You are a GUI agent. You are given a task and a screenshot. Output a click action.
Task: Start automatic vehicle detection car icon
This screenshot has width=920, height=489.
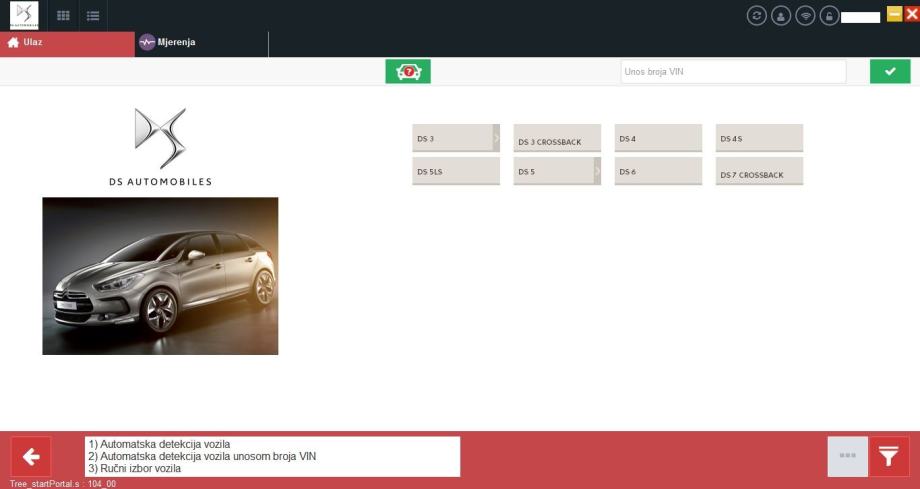[408, 72]
